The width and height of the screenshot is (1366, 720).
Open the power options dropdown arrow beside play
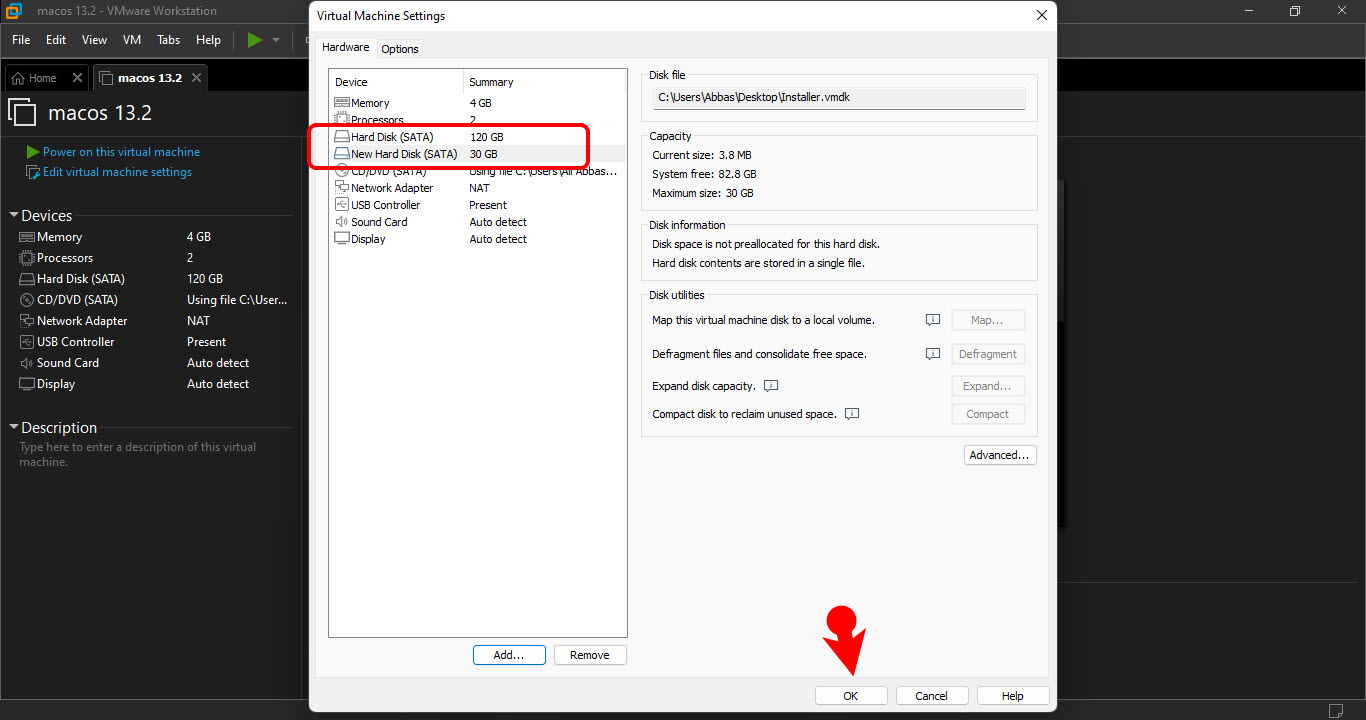coord(276,40)
